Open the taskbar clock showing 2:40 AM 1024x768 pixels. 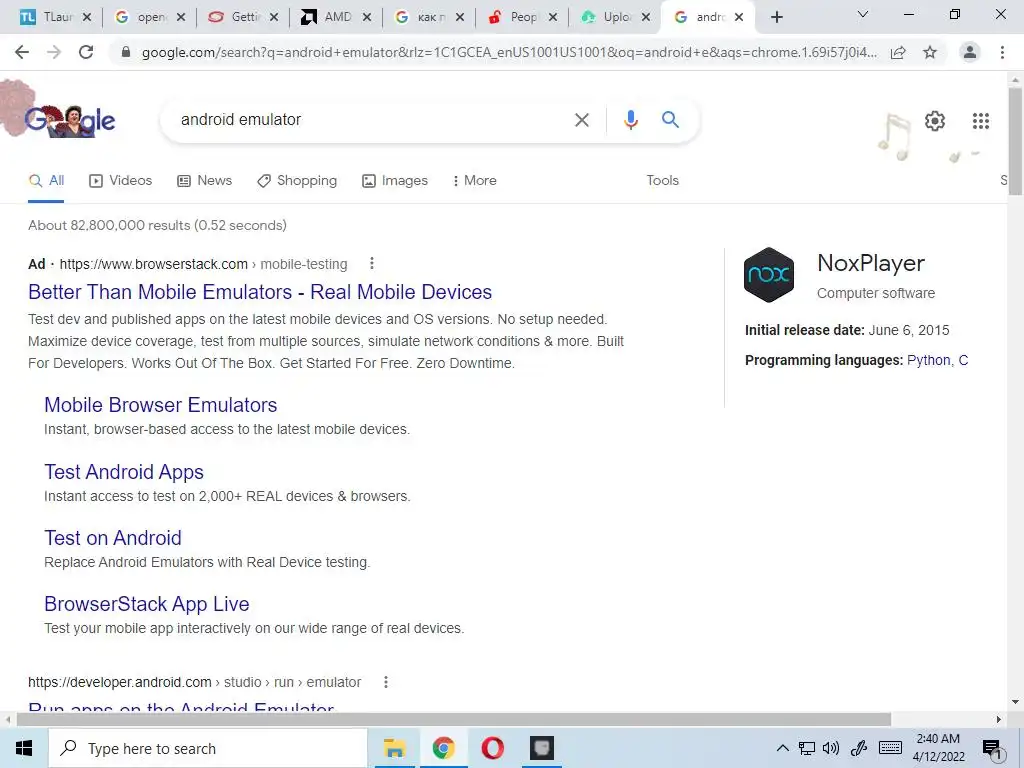[x=938, y=748]
